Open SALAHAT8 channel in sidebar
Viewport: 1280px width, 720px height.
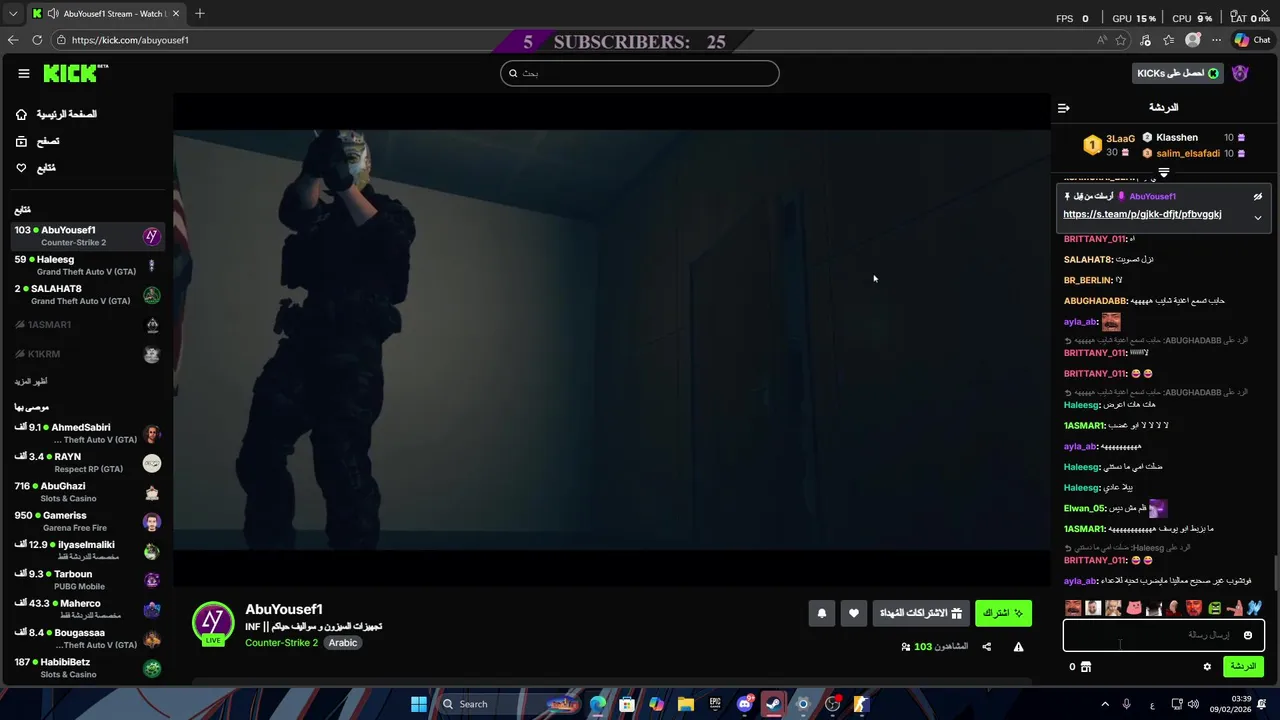pyautogui.click(x=87, y=294)
